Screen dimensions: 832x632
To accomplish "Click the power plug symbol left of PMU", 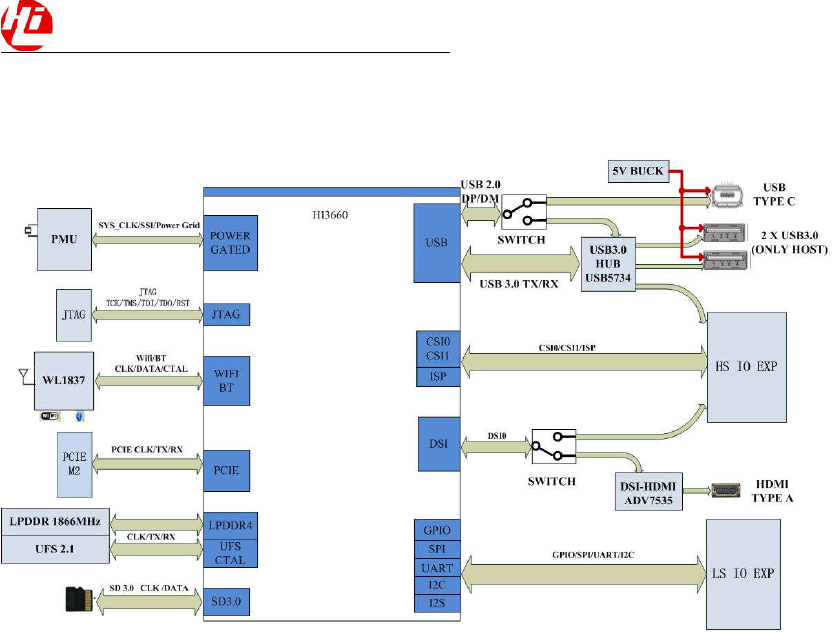I will click(x=31, y=230).
